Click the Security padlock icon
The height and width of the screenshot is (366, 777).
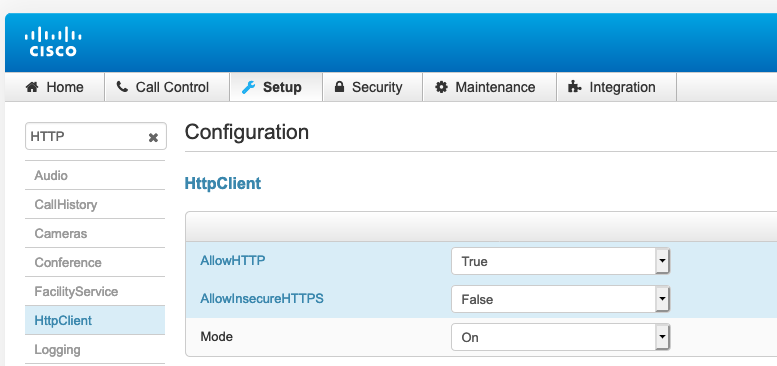339,87
